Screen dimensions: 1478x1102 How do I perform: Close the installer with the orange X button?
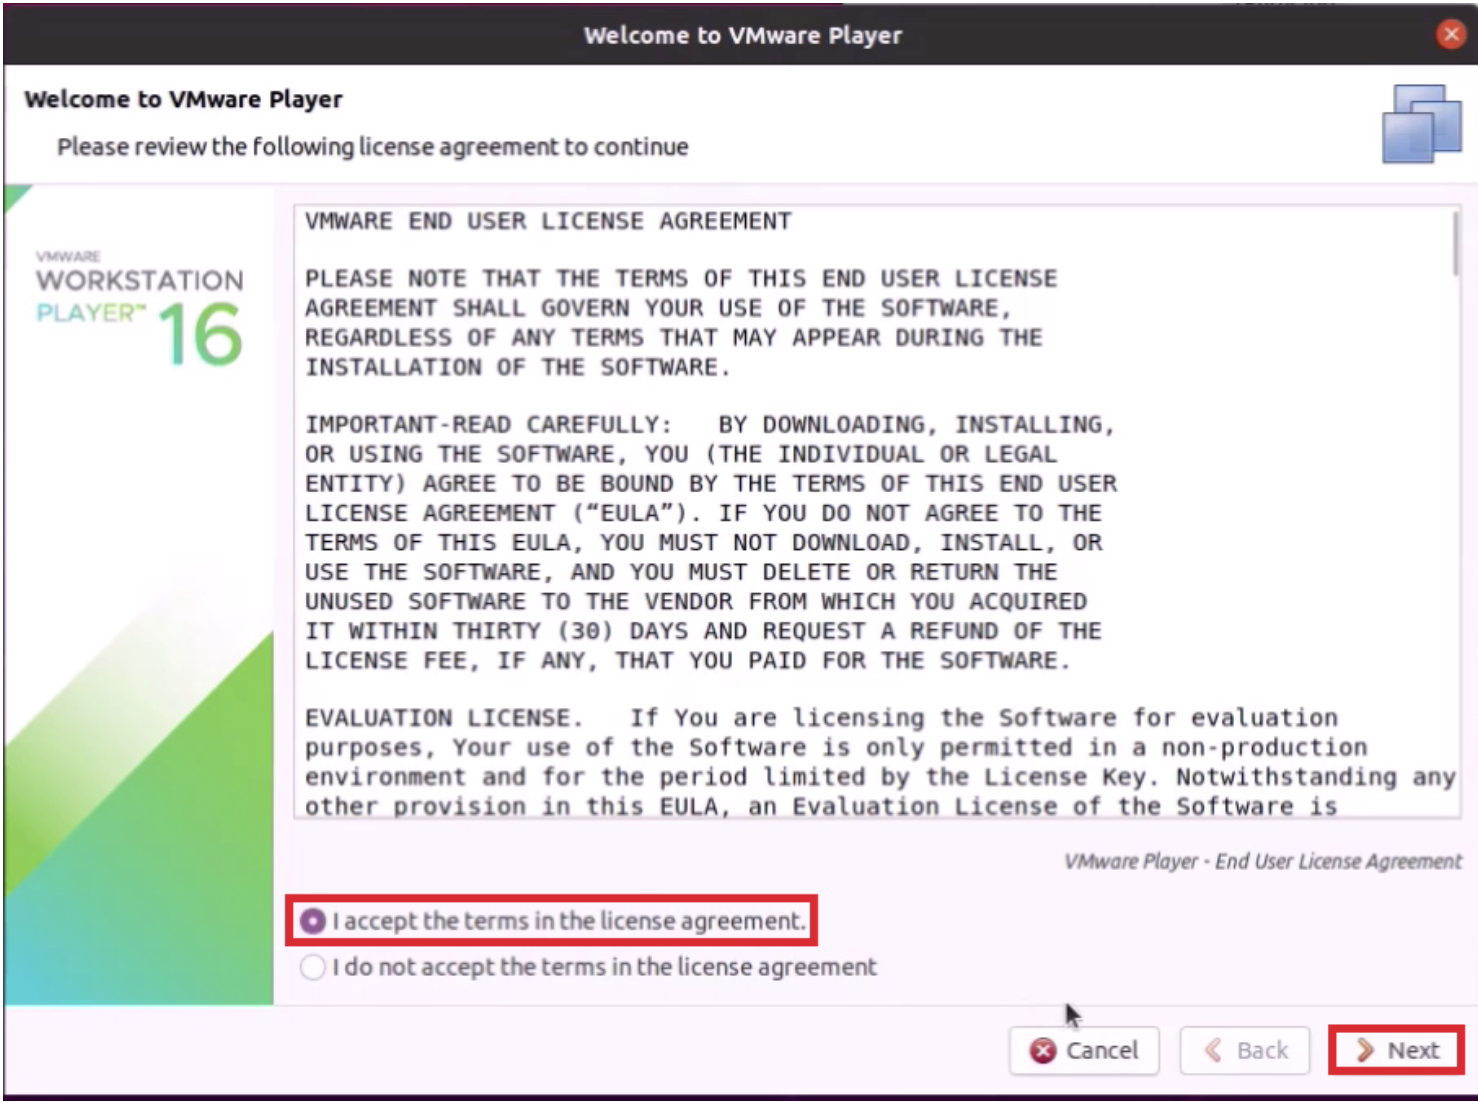1450,35
